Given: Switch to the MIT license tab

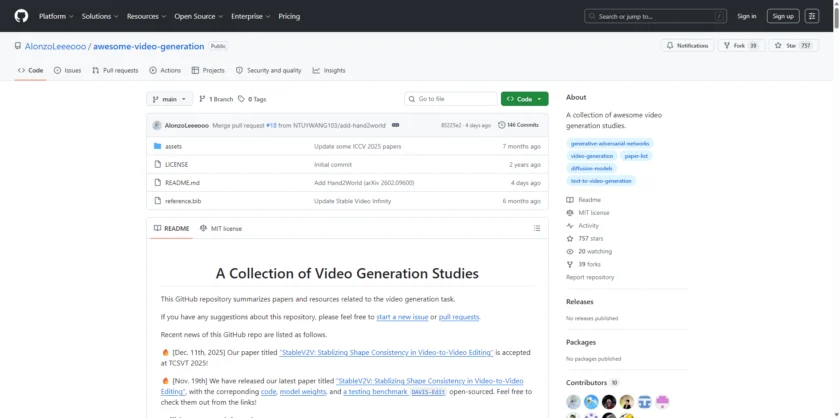Looking at the screenshot, I should [221, 228].
